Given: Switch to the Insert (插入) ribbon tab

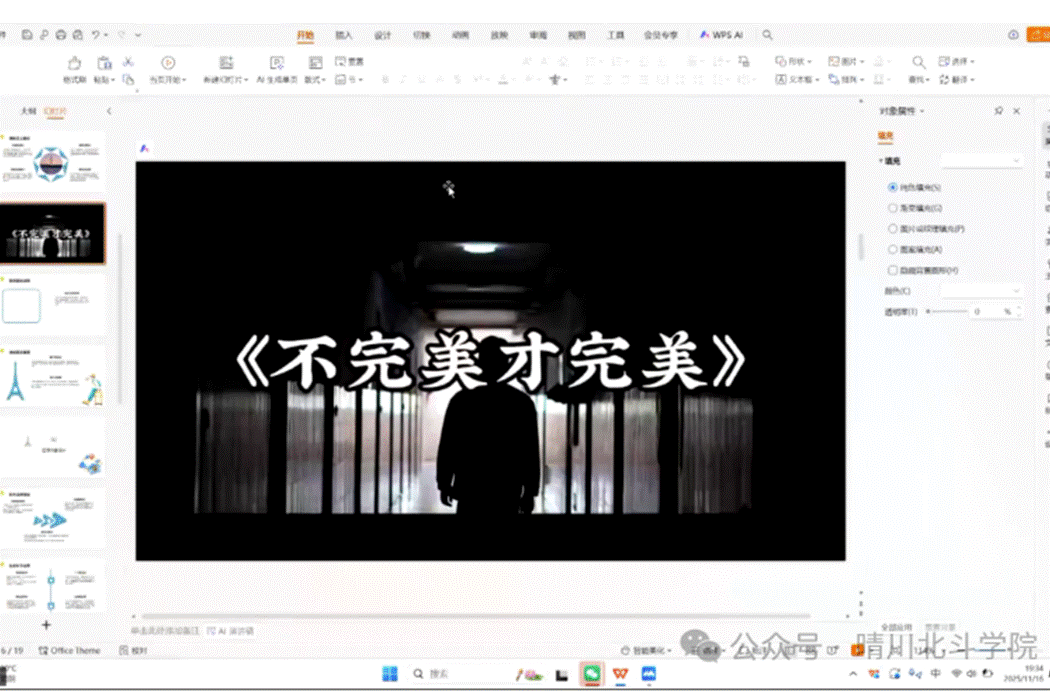Looking at the screenshot, I should [344, 35].
